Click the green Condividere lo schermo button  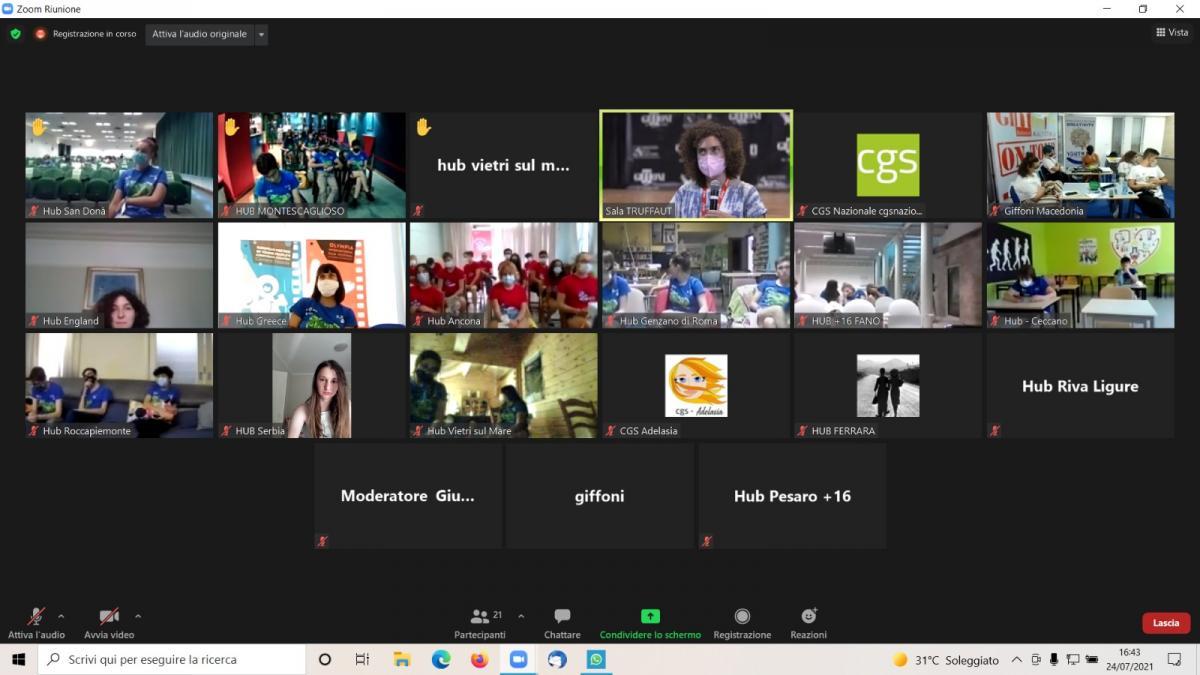tap(650, 622)
